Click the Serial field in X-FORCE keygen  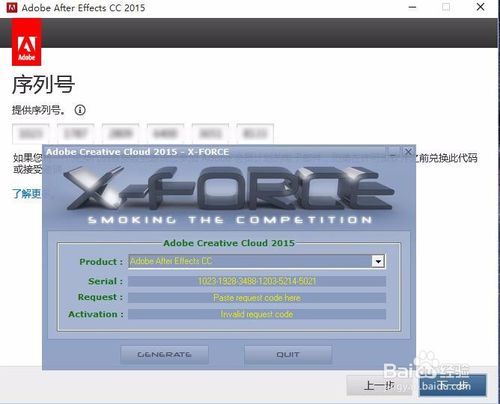tap(257, 281)
